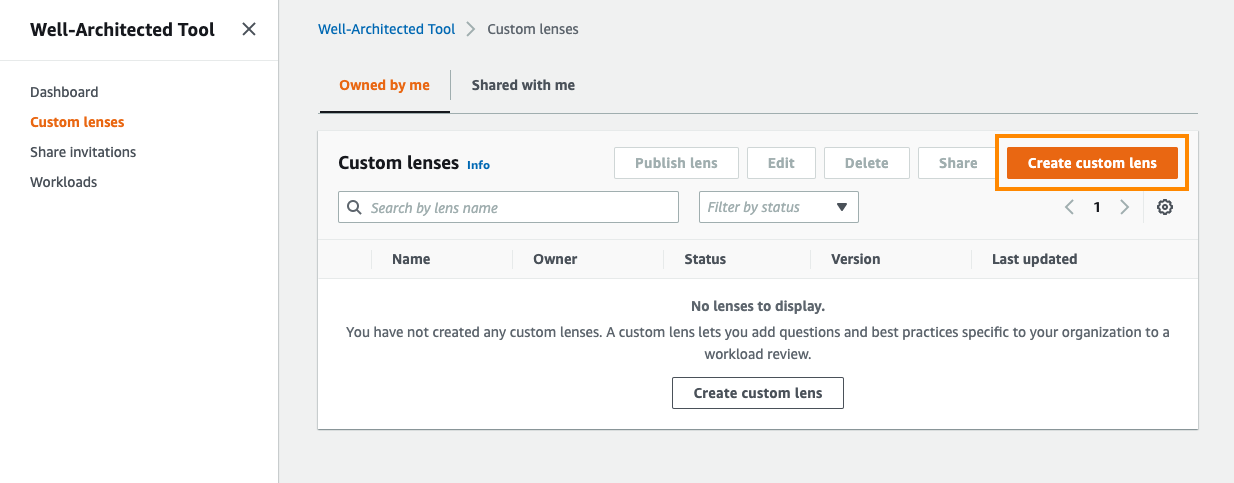This screenshot has height=483, width=1234.
Task: Click the Status column header
Action: 705,259
